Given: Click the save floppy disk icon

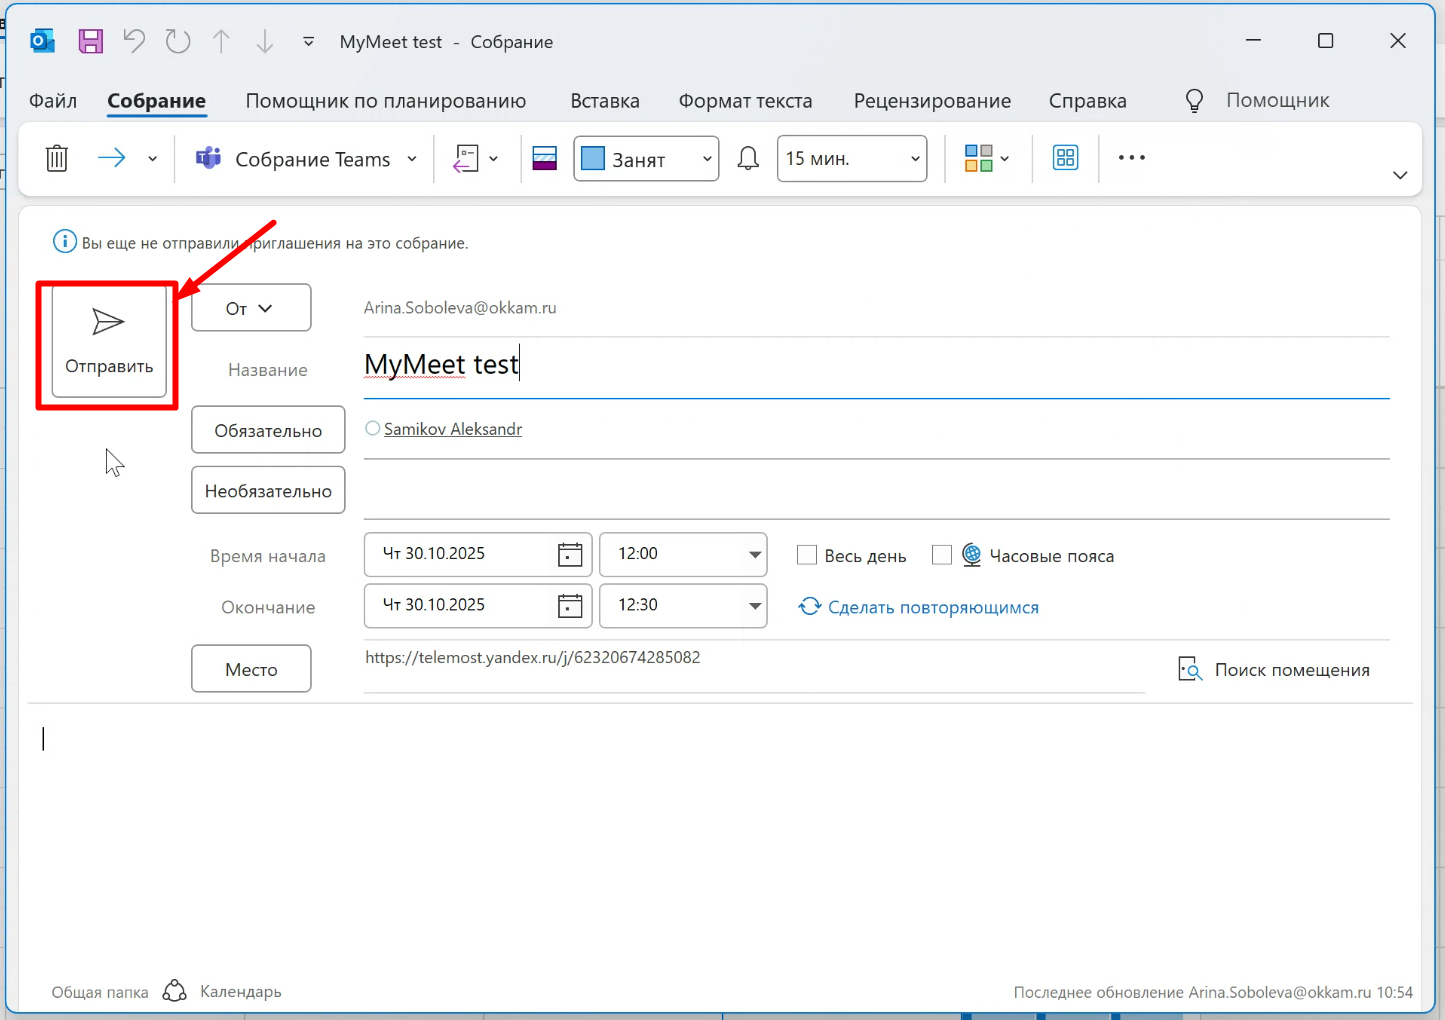Looking at the screenshot, I should click(x=91, y=41).
